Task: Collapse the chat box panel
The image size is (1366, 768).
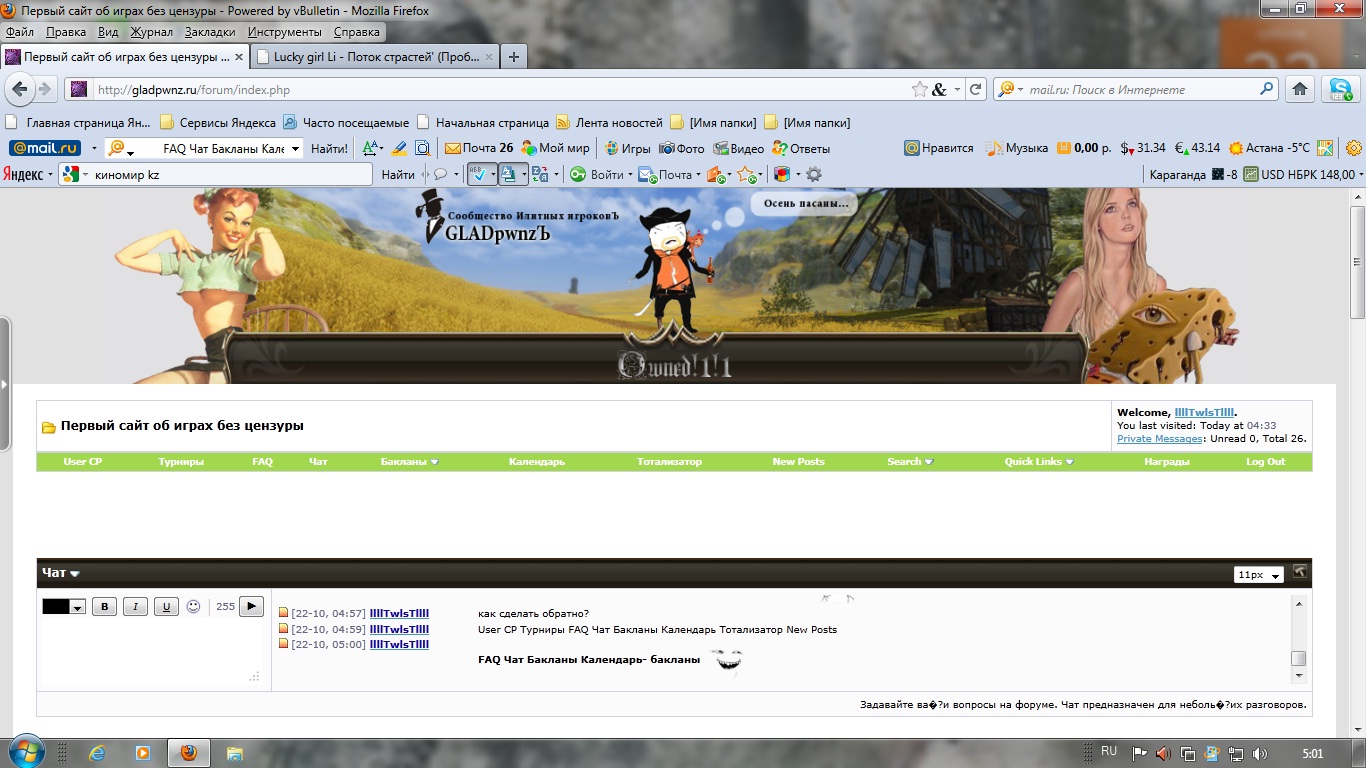Action: (x=1299, y=572)
